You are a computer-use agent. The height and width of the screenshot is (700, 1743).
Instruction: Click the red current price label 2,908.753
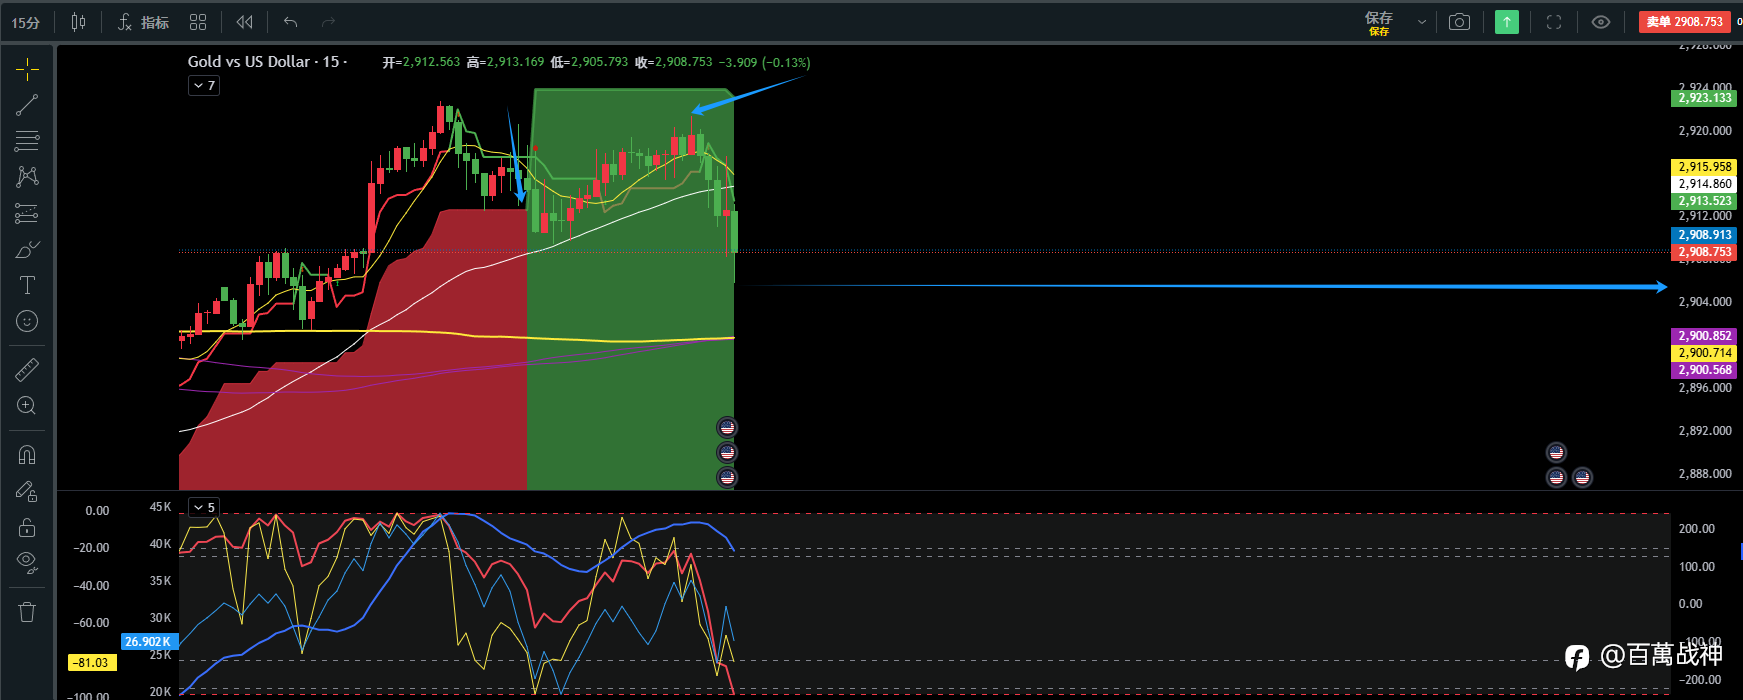(x=1704, y=252)
